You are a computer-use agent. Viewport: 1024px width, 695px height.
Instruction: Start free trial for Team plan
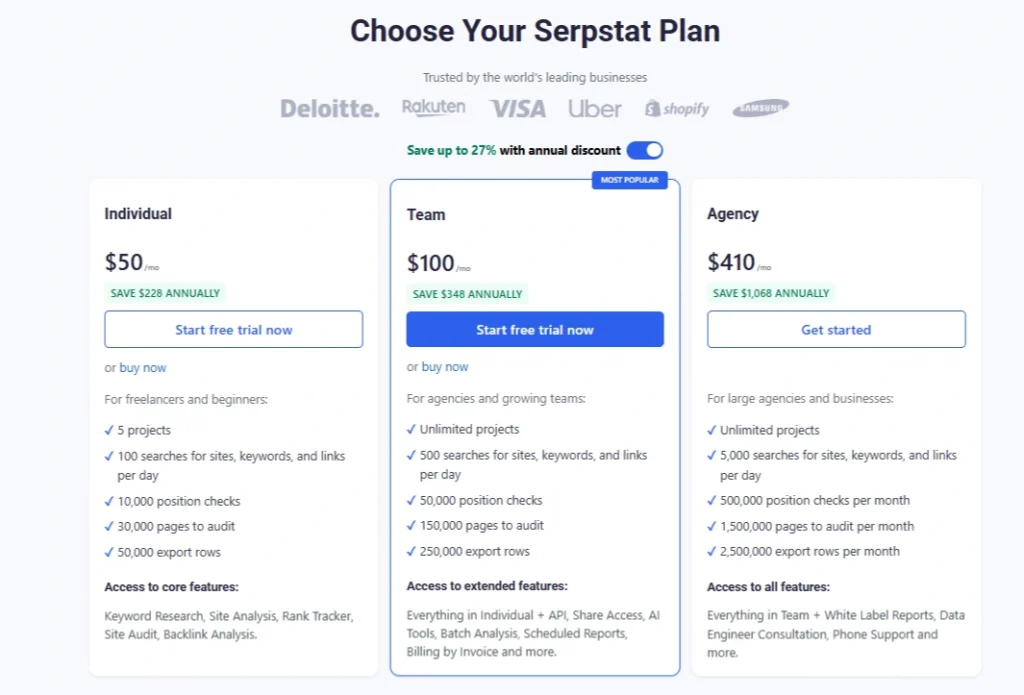pyautogui.click(x=535, y=329)
